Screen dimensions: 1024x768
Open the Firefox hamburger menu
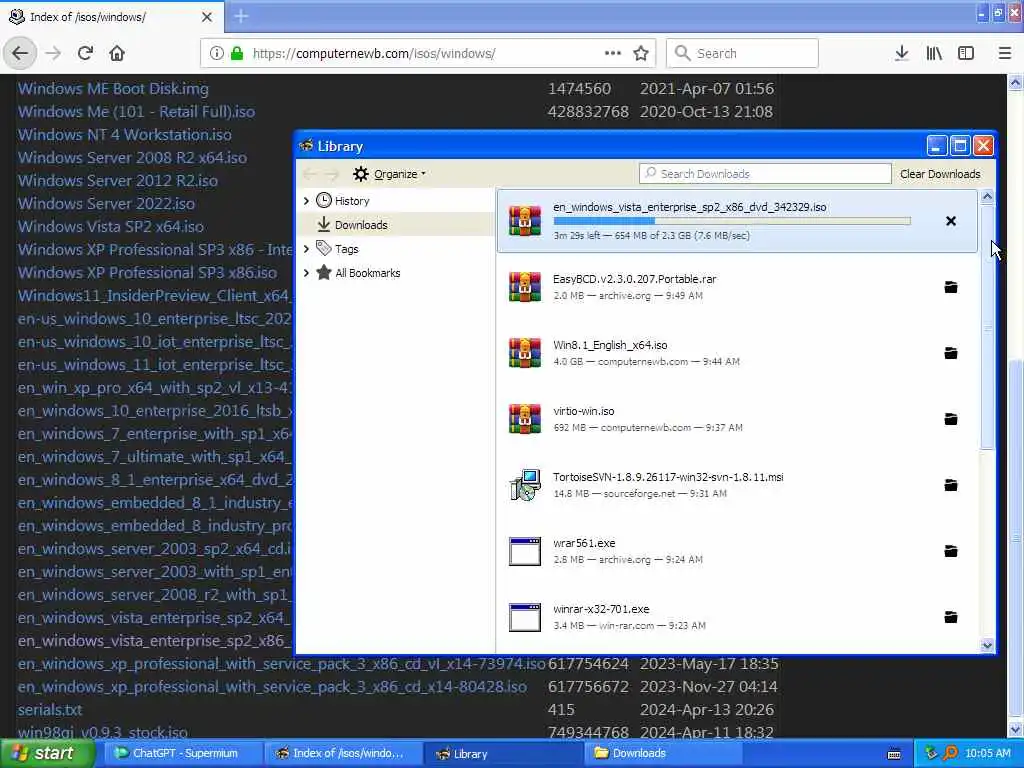1004,53
